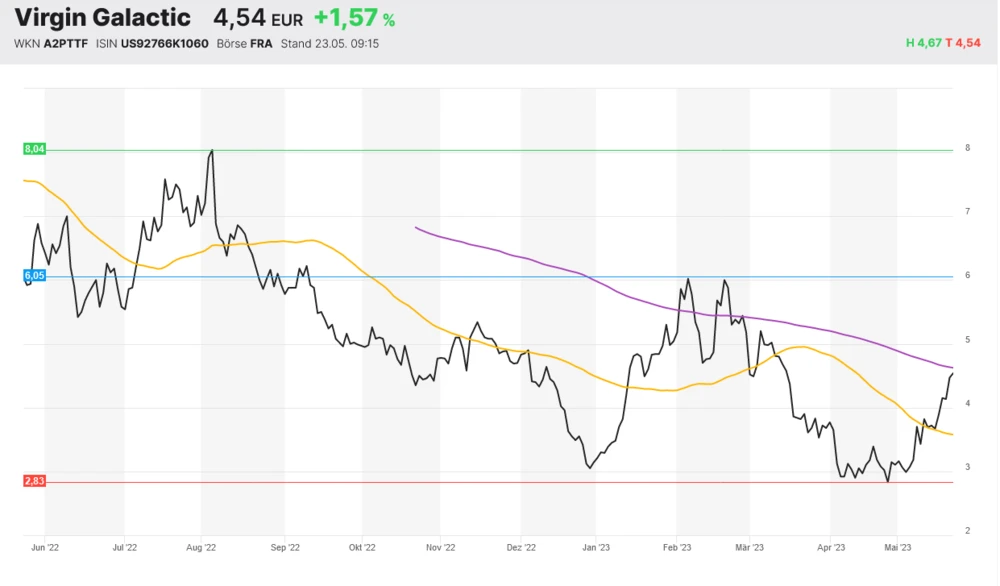Click the blue 6,05 price label
This screenshot has width=1000, height=586.
34,275
